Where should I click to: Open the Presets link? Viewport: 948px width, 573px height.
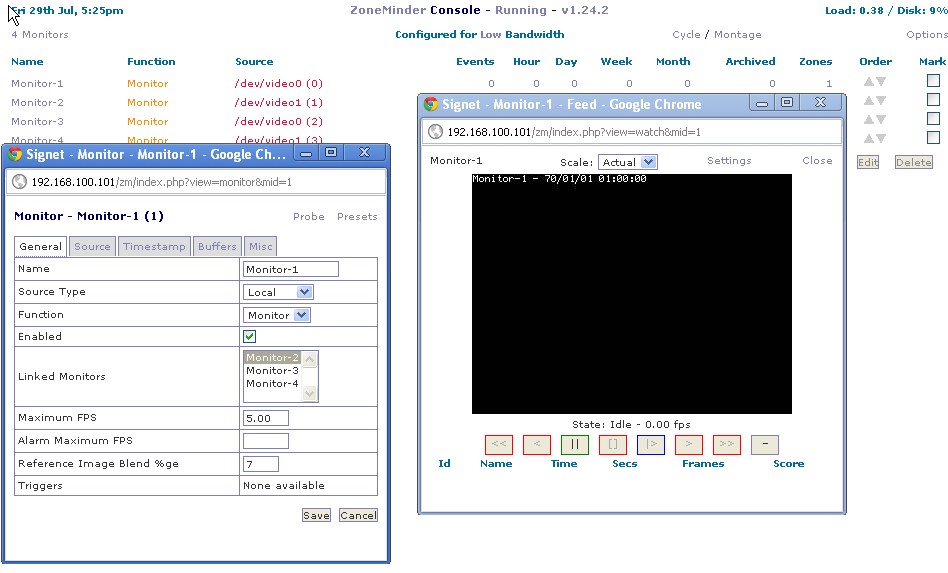click(x=357, y=216)
